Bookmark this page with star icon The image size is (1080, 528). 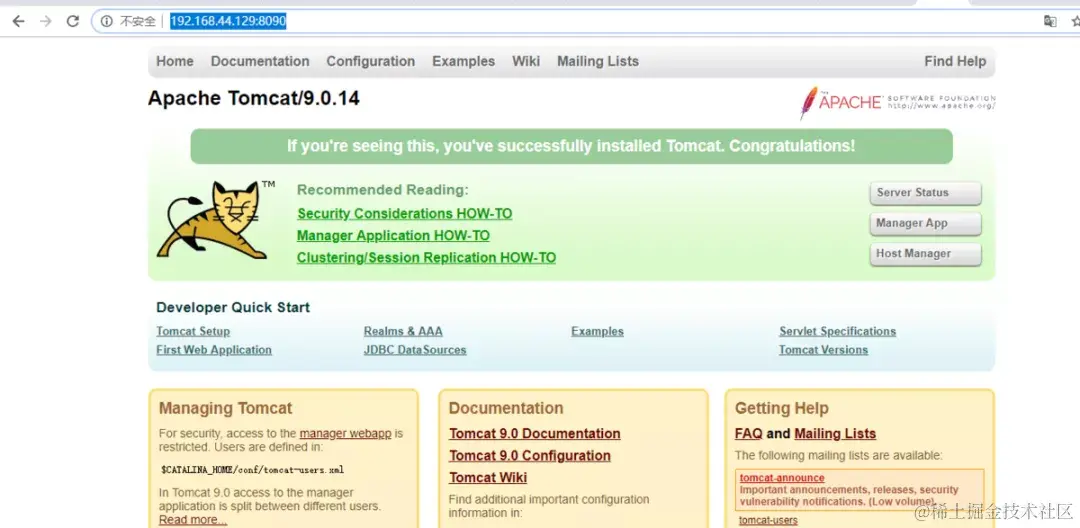coord(1075,21)
